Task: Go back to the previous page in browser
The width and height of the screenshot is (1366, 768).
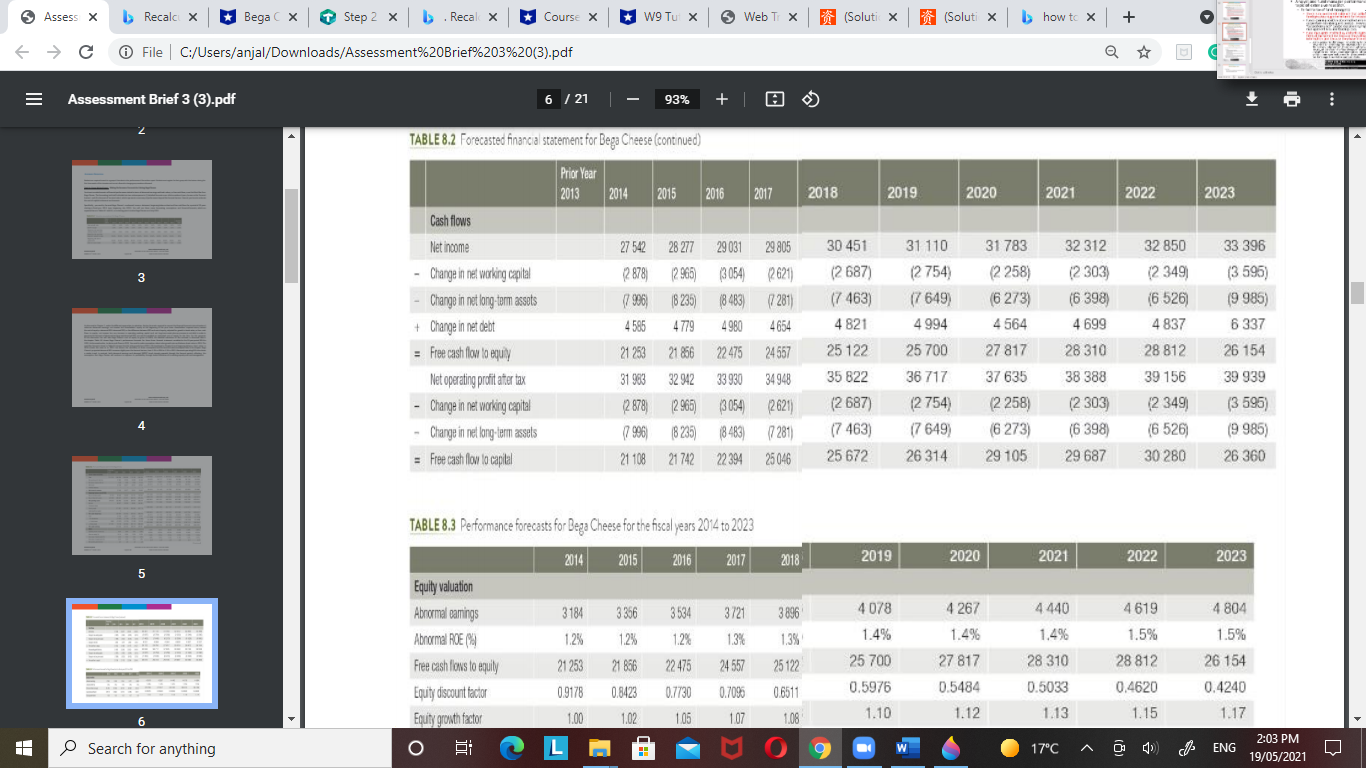Action: click(x=24, y=52)
